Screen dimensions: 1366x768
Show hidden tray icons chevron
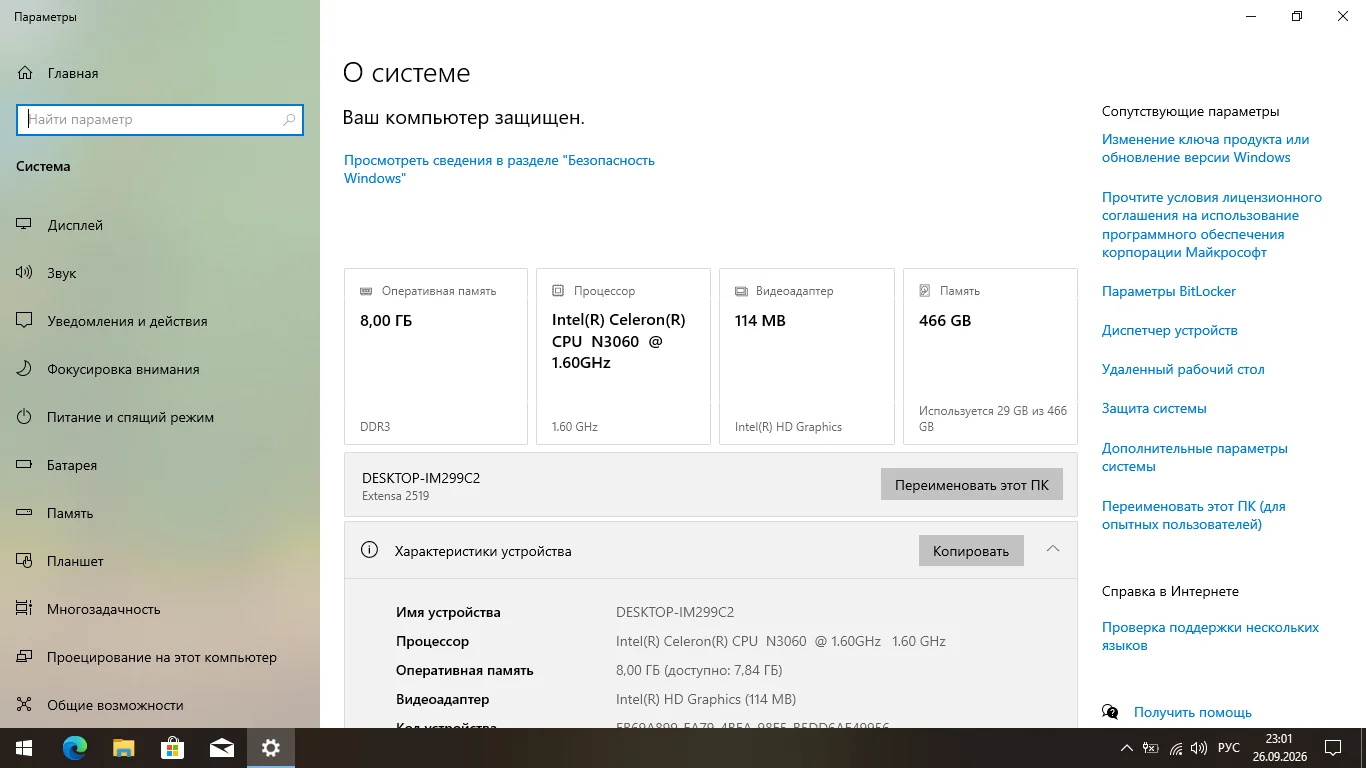(x=1127, y=748)
